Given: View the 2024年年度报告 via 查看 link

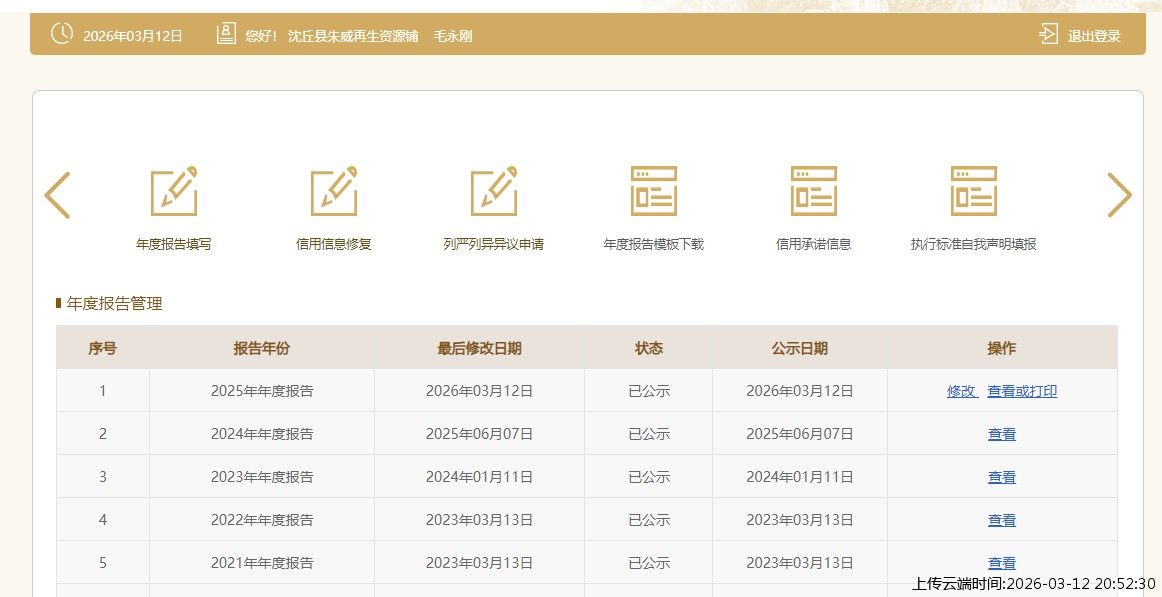Looking at the screenshot, I should pos(1002,434).
